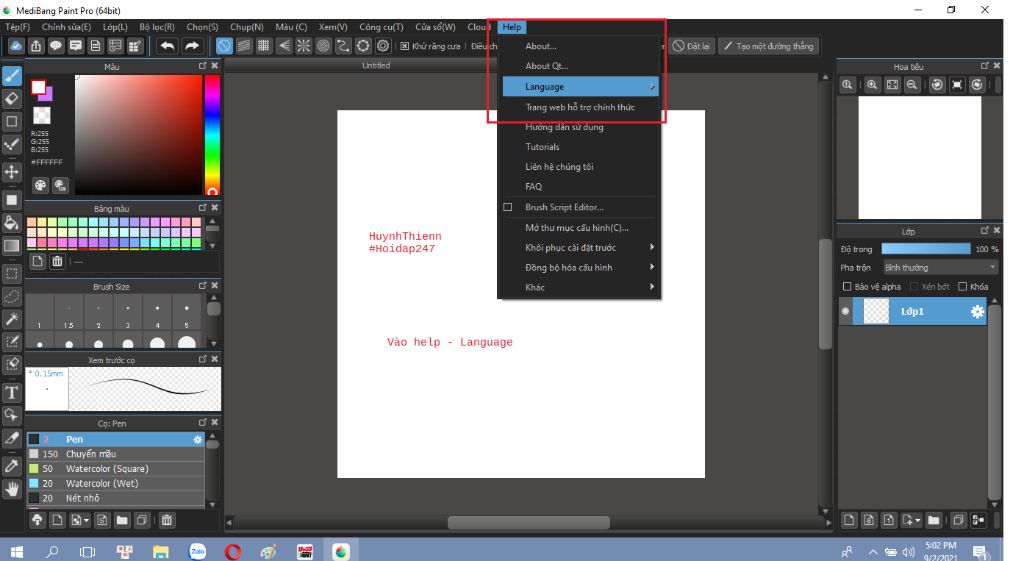Open the Xem(V) menu
1024x561 pixels.
point(333,27)
